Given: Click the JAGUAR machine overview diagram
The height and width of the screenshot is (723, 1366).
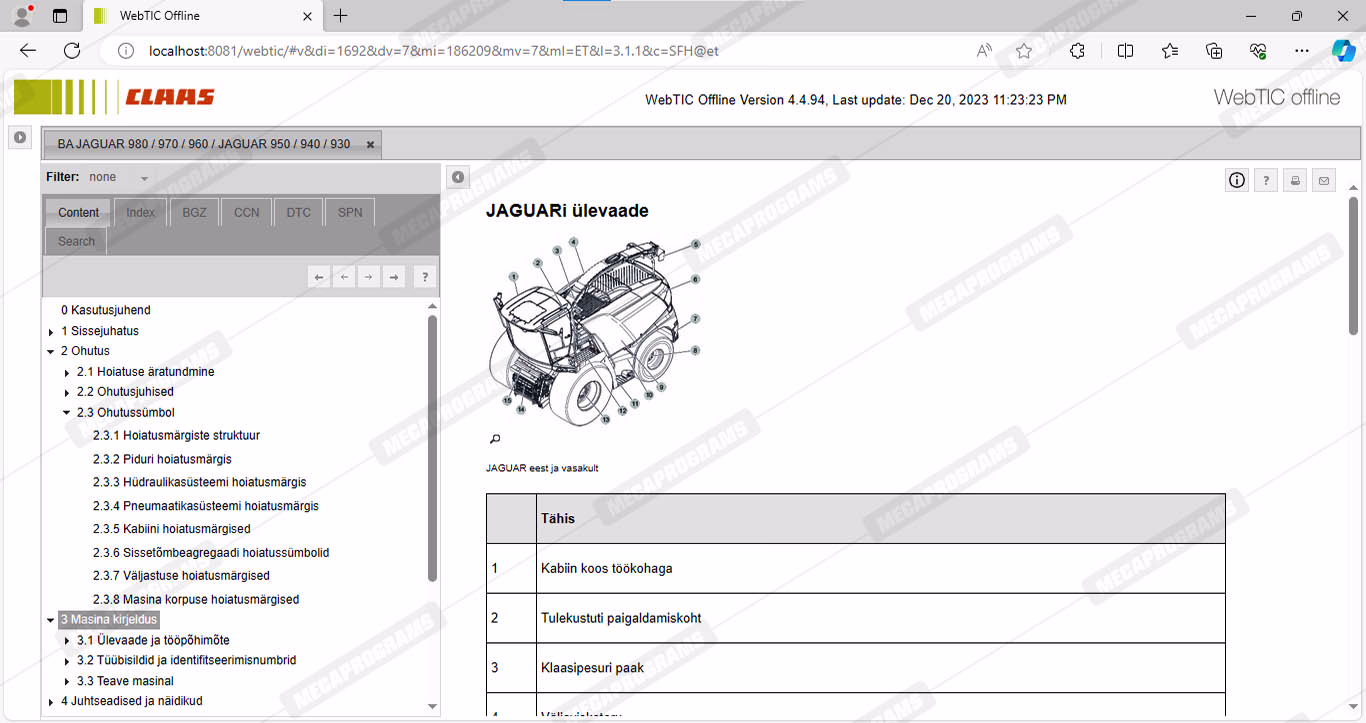Looking at the screenshot, I should point(596,330).
